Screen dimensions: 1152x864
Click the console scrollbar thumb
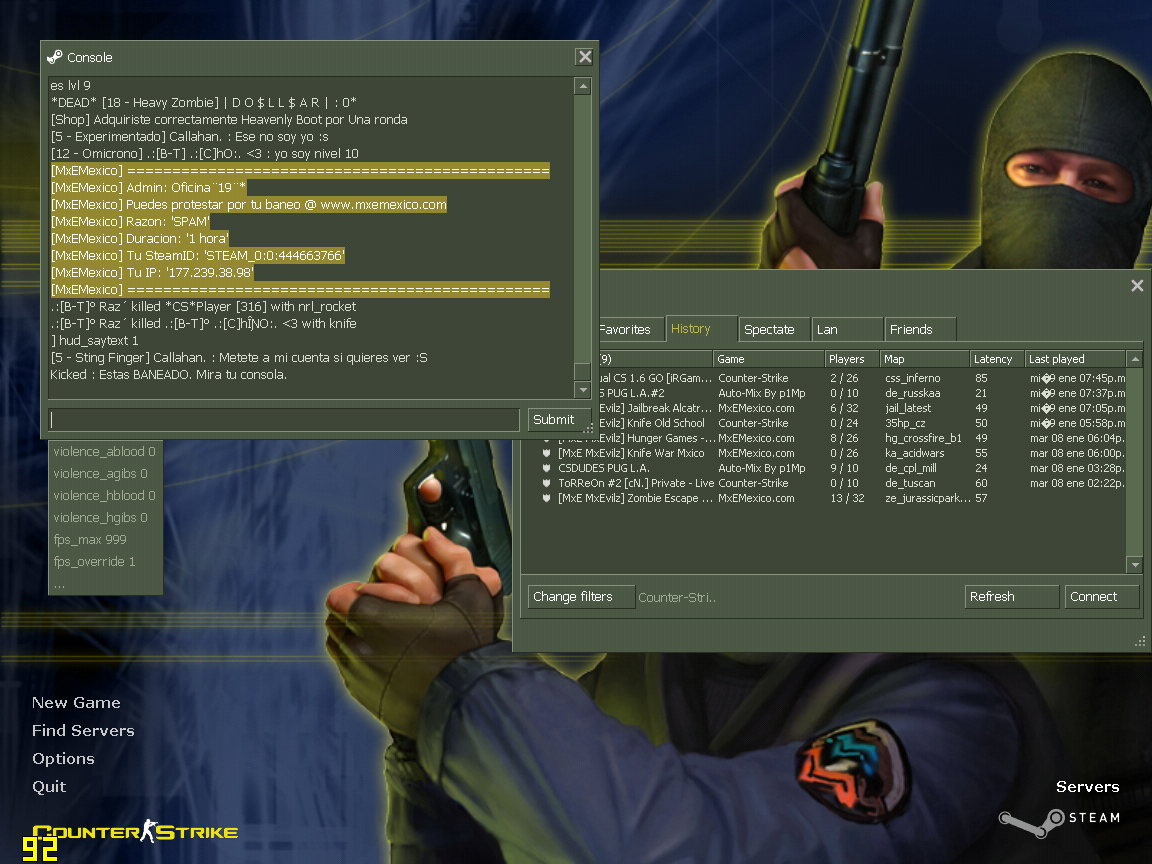[583, 371]
